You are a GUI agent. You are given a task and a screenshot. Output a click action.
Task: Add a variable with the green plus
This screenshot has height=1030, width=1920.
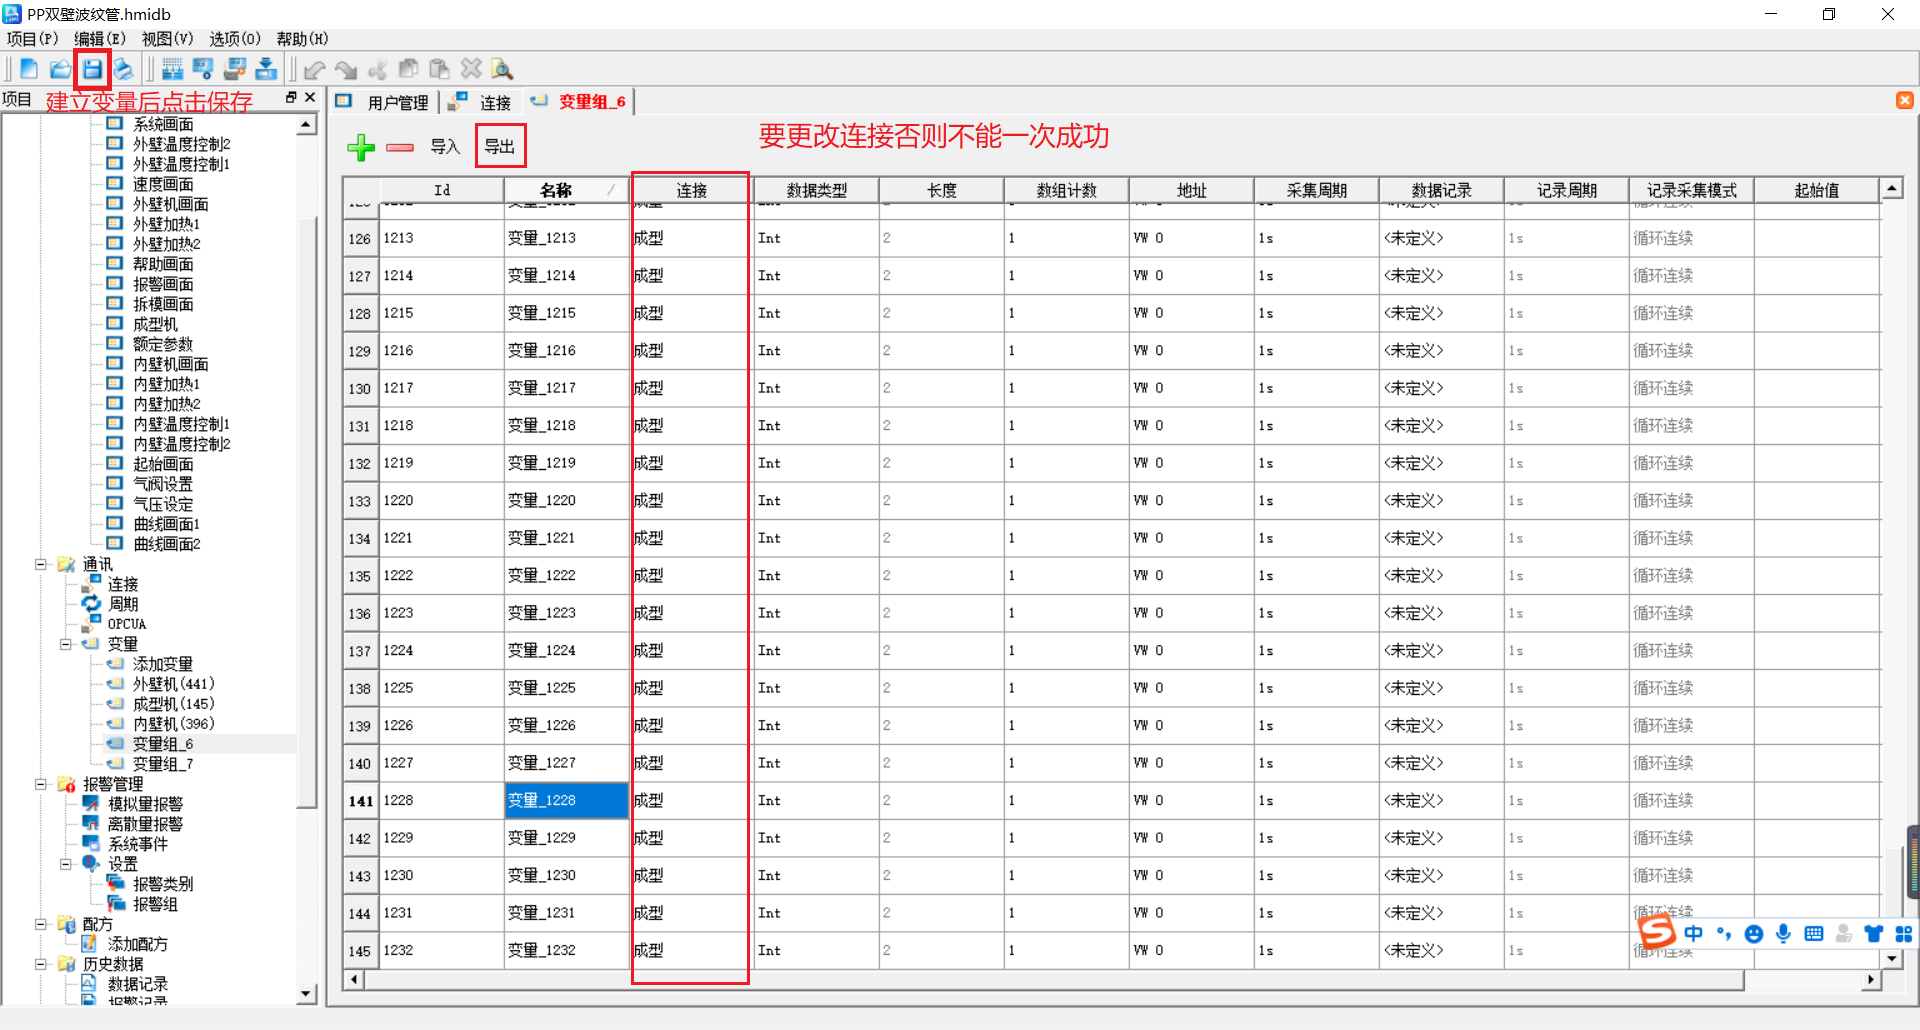point(361,147)
